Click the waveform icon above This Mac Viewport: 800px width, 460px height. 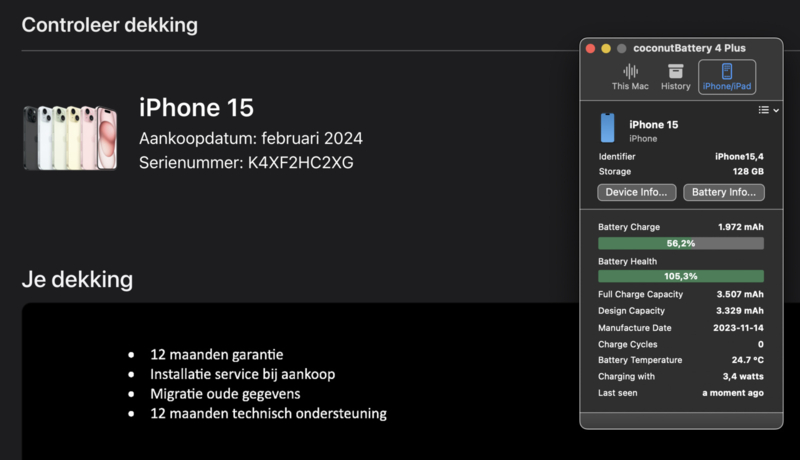[631, 71]
